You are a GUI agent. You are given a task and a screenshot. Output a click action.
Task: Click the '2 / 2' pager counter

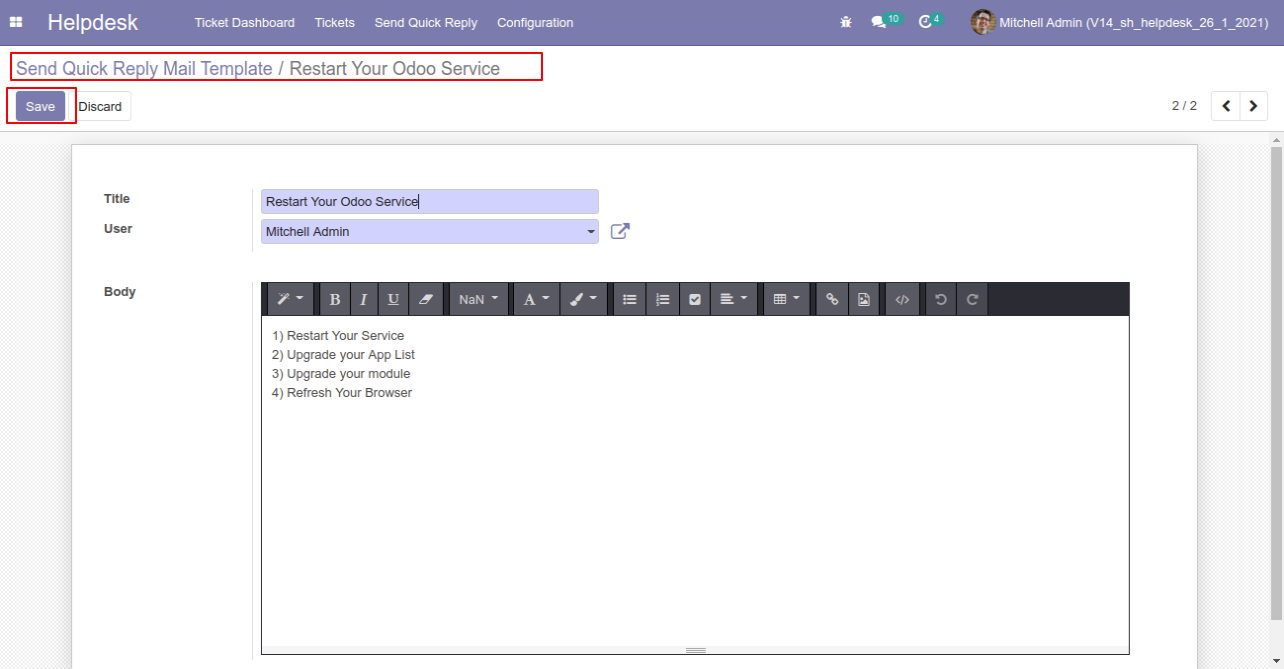[1184, 106]
